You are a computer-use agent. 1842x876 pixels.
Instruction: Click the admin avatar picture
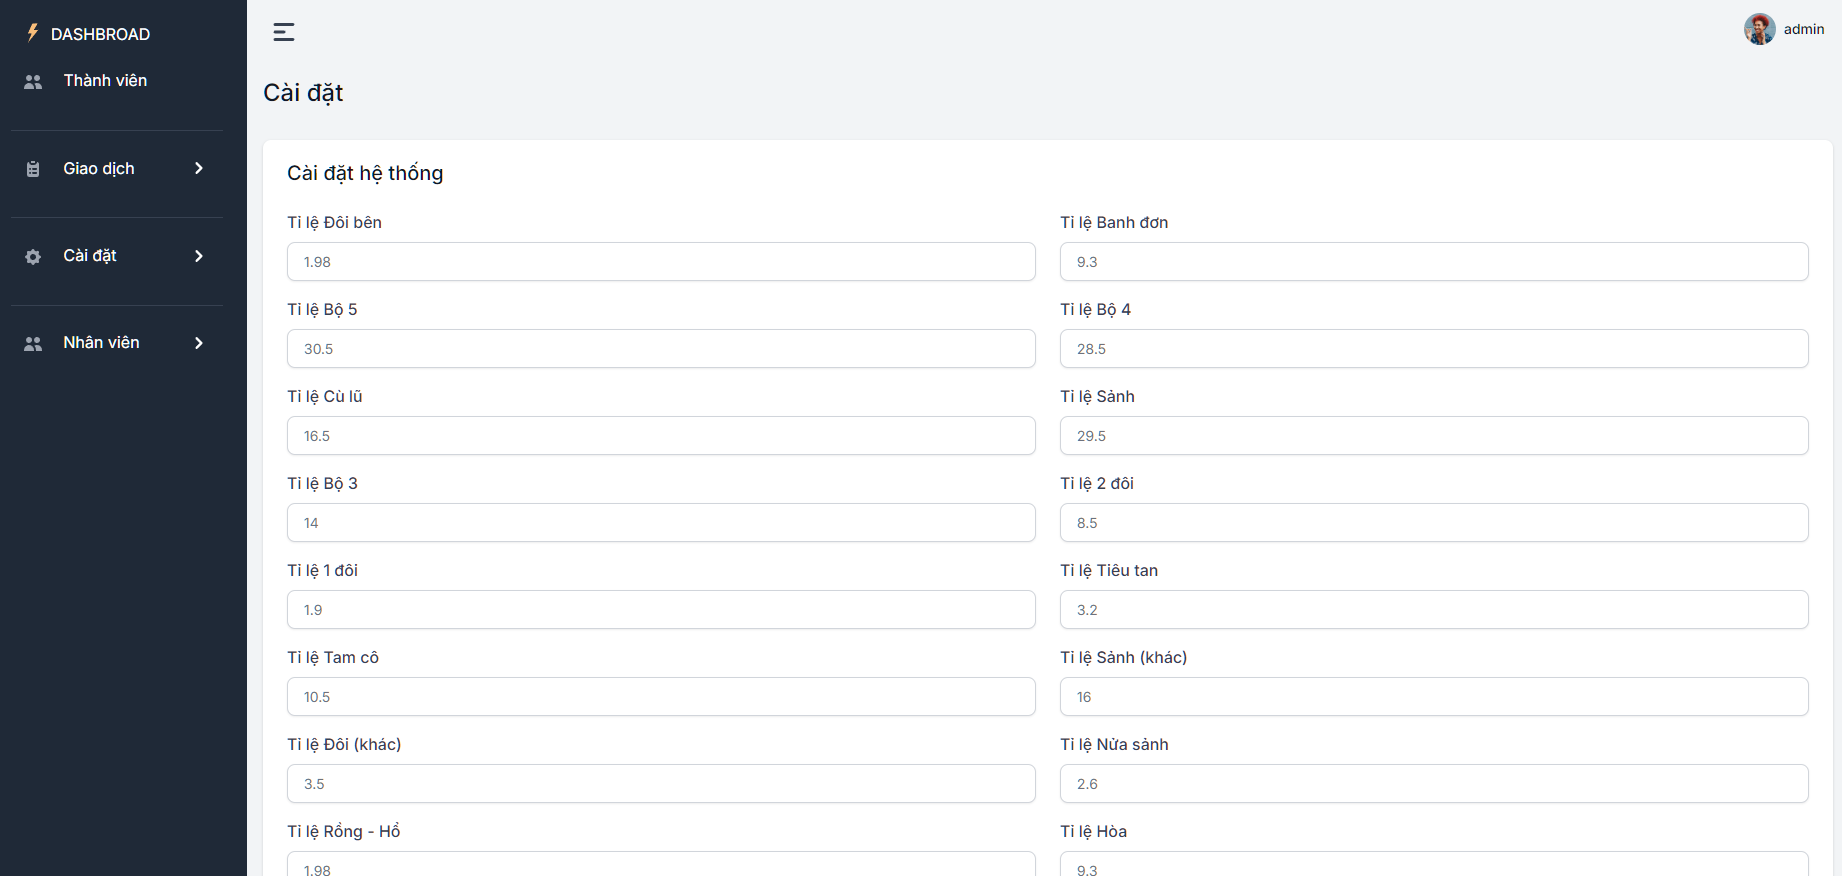click(x=1759, y=29)
